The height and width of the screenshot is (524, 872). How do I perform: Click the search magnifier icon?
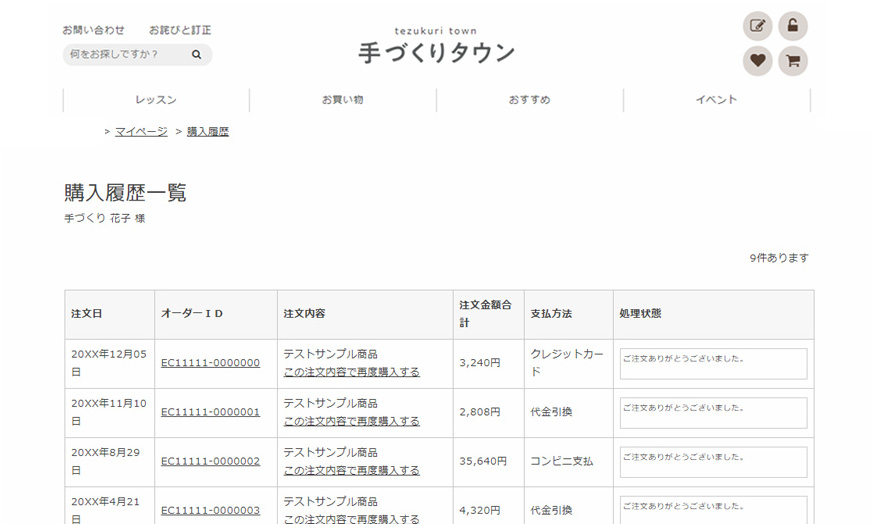(197, 55)
